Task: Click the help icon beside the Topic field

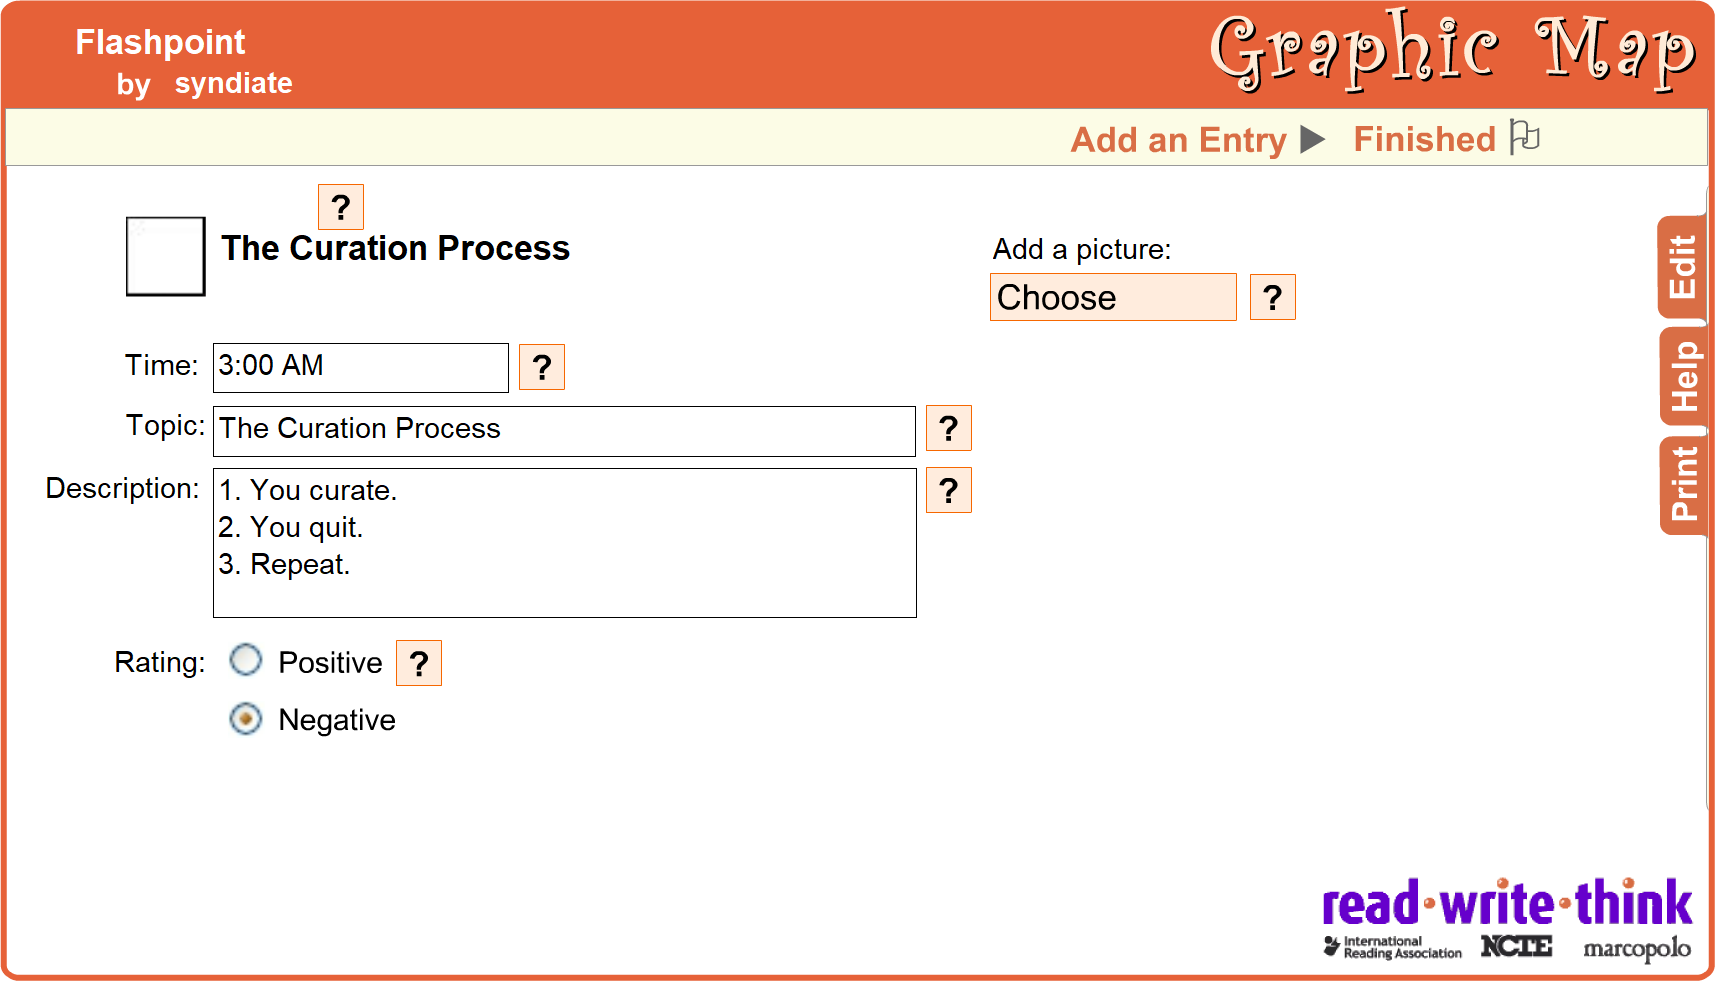Action: pyautogui.click(x=948, y=428)
